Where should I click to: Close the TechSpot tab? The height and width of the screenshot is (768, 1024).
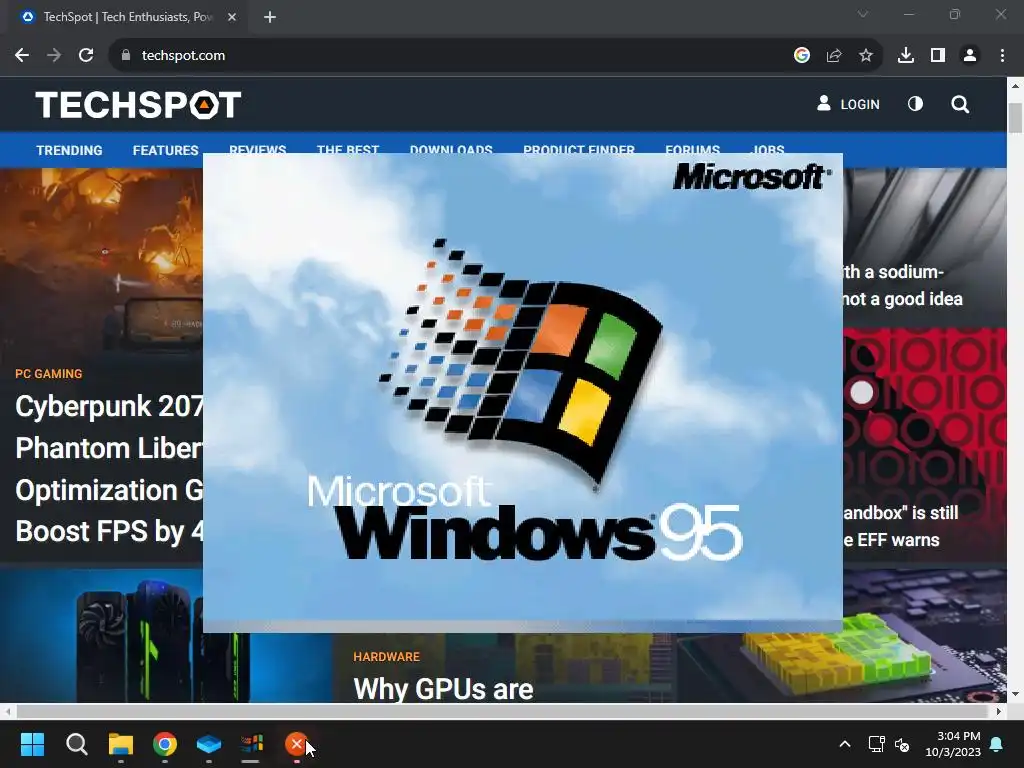click(x=232, y=17)
